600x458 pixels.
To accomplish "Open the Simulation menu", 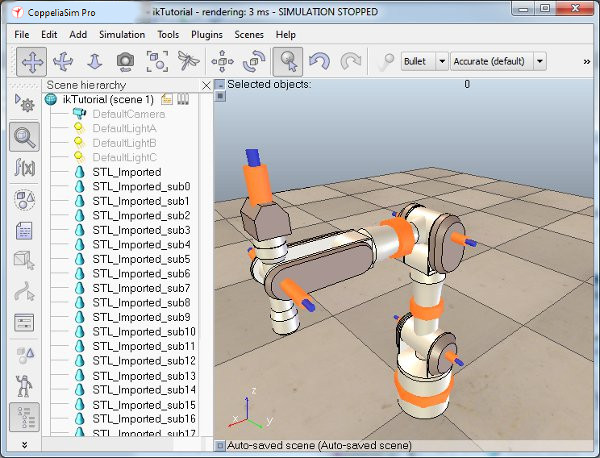I will (x=122, y=34).
